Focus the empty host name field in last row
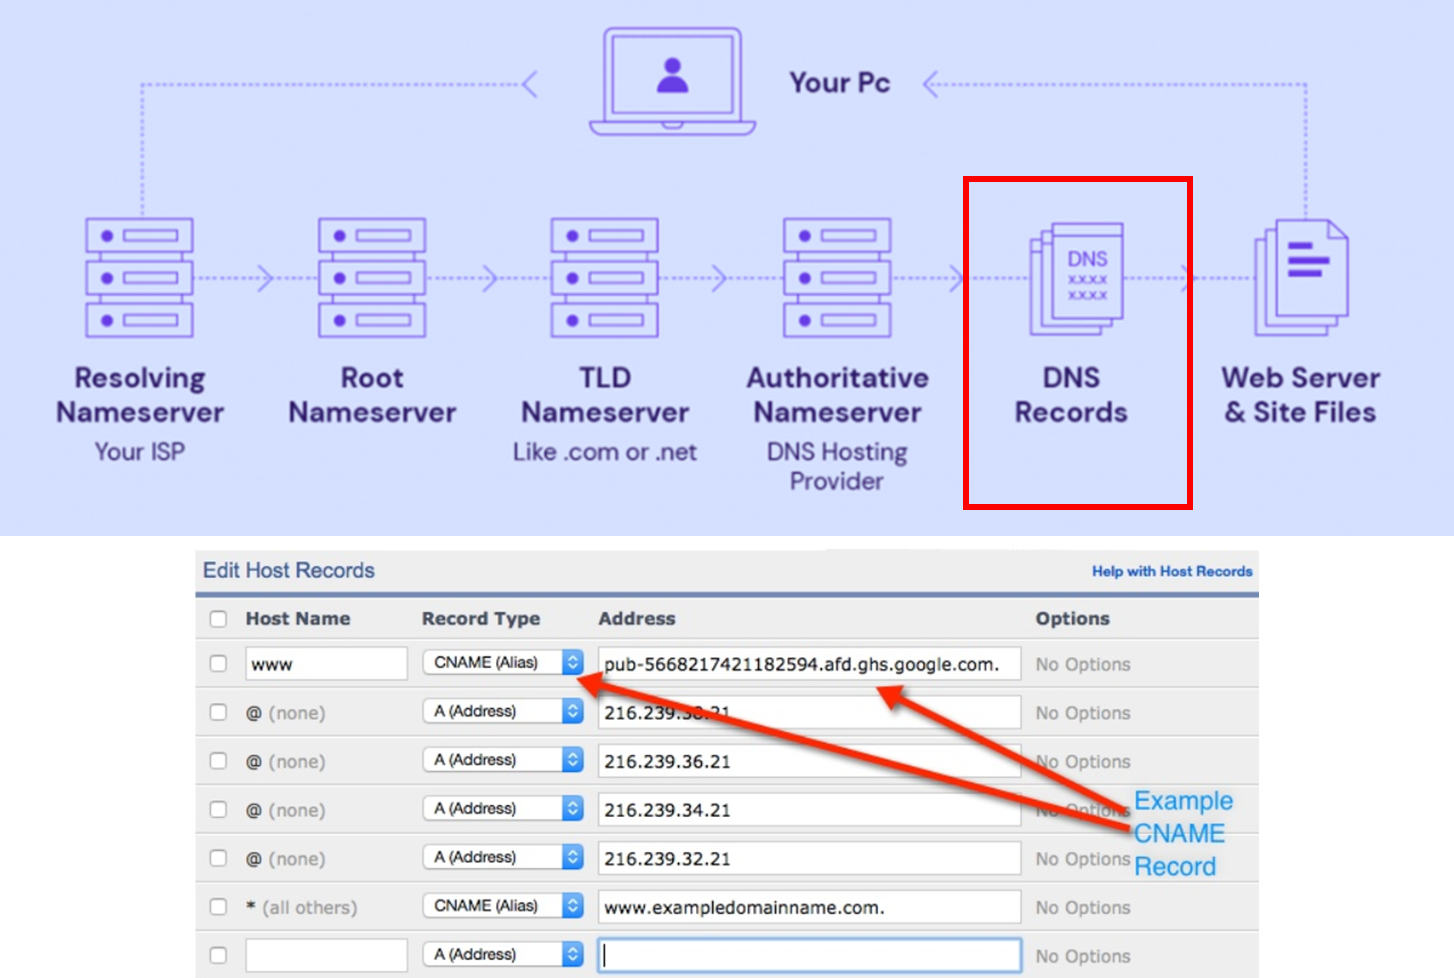This screenshot has height=978, width=1454. pos(326,955)
